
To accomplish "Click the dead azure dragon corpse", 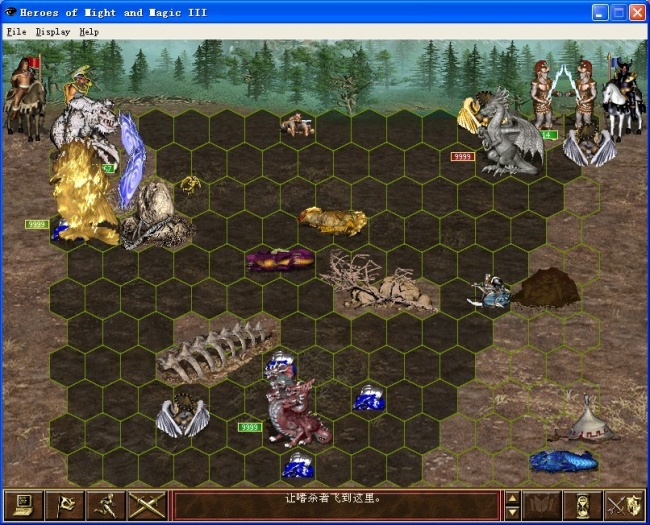I will (x=564, y=461).
